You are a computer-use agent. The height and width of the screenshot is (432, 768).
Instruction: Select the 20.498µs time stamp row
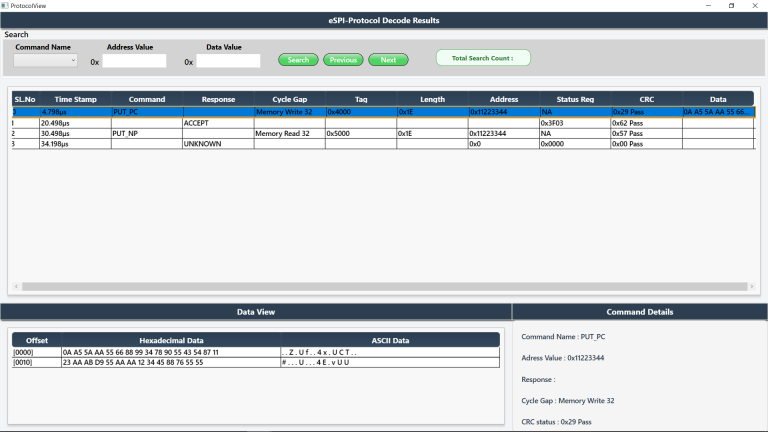point(75,123)
